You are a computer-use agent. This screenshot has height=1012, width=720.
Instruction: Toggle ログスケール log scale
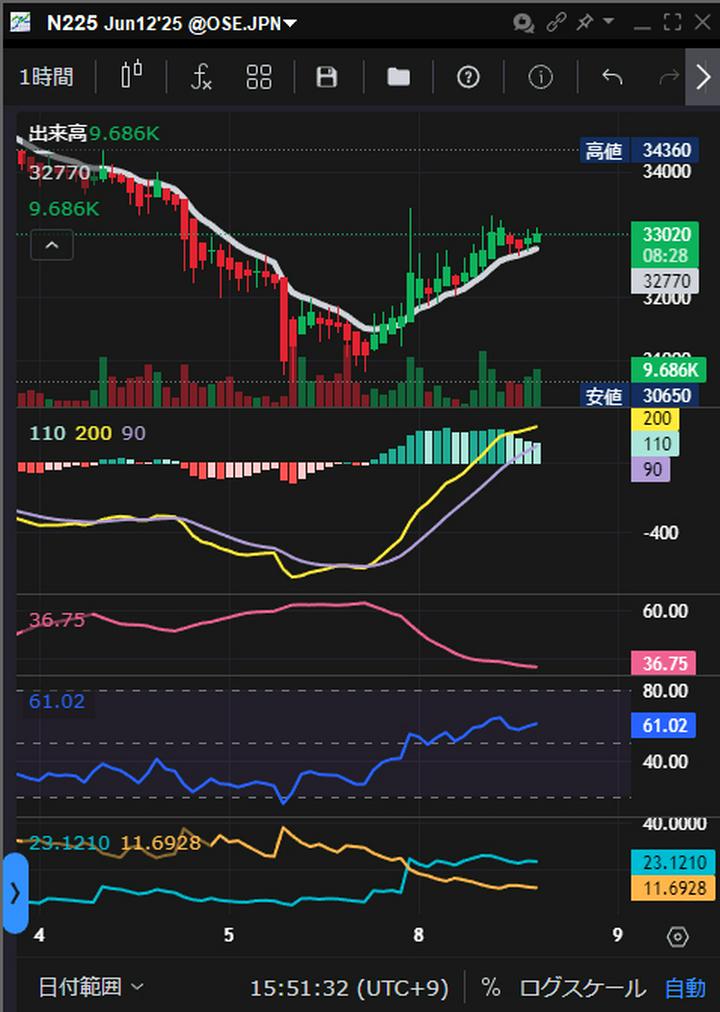coord(582,988)
